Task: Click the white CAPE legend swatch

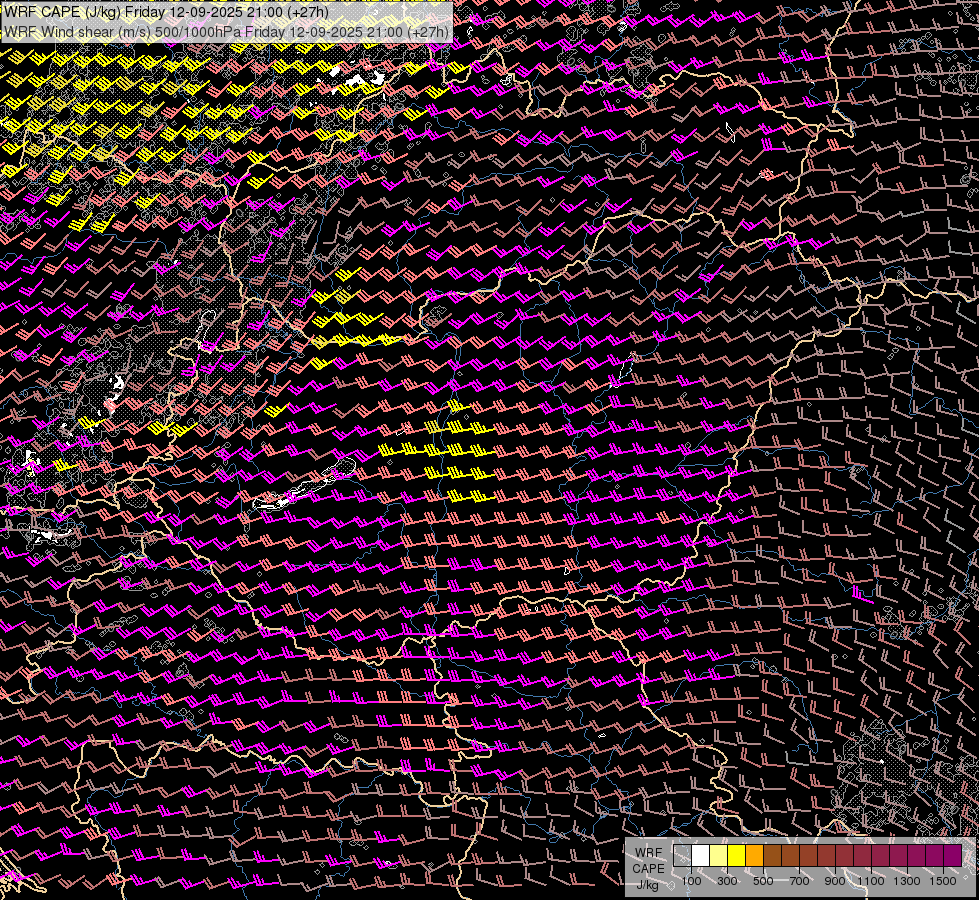Action: (700, 855)
